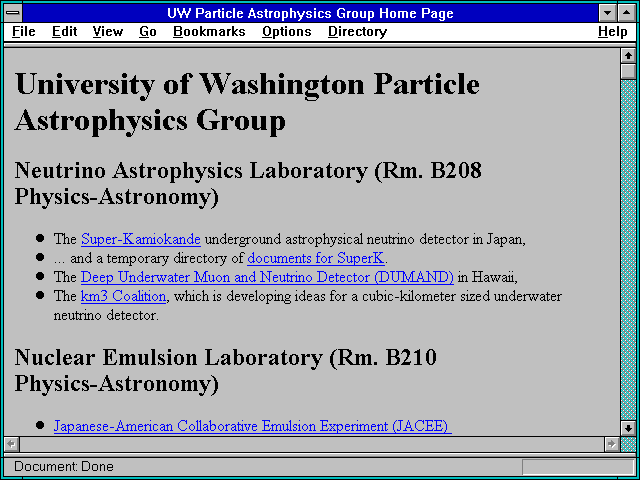Click the Nuclear Emulsion Laboratory heading
The height and width of the screenshot is (480, 640).
click(x=225, y=370)
